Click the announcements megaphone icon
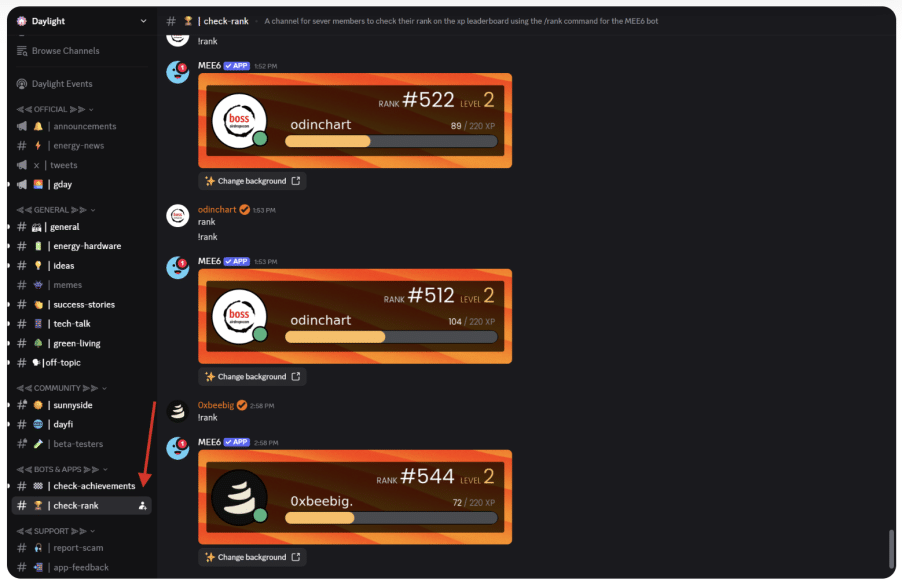This screenshot has width=902, height=585. 22,126
